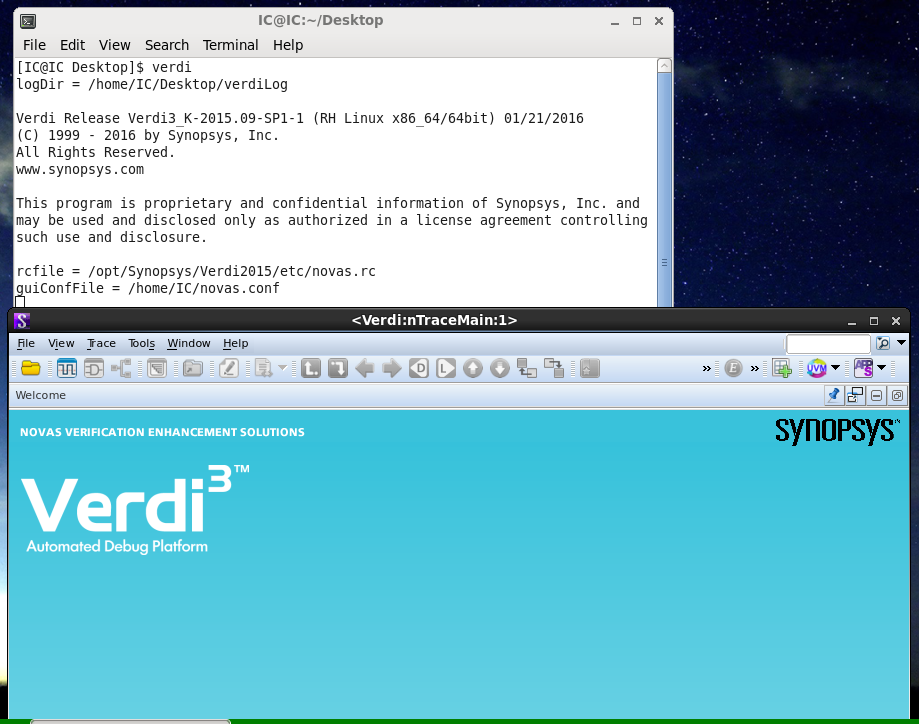Open the Trace menu in Verdi

[x=101, y=344]
